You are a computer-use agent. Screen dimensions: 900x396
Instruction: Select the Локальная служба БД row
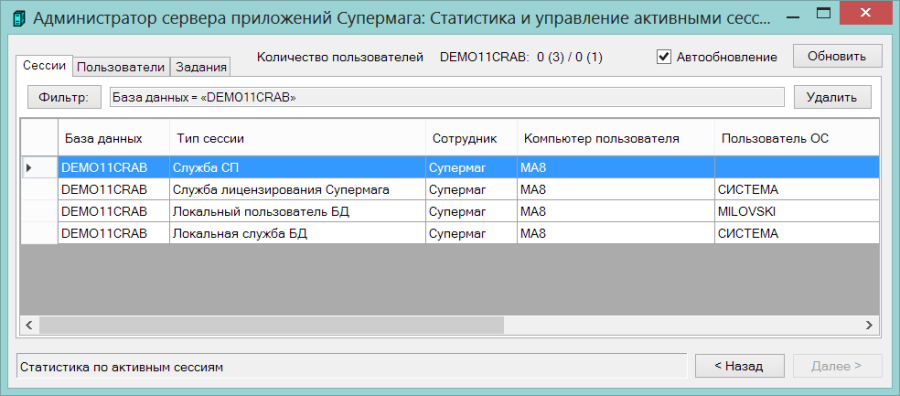click(450, 233)
